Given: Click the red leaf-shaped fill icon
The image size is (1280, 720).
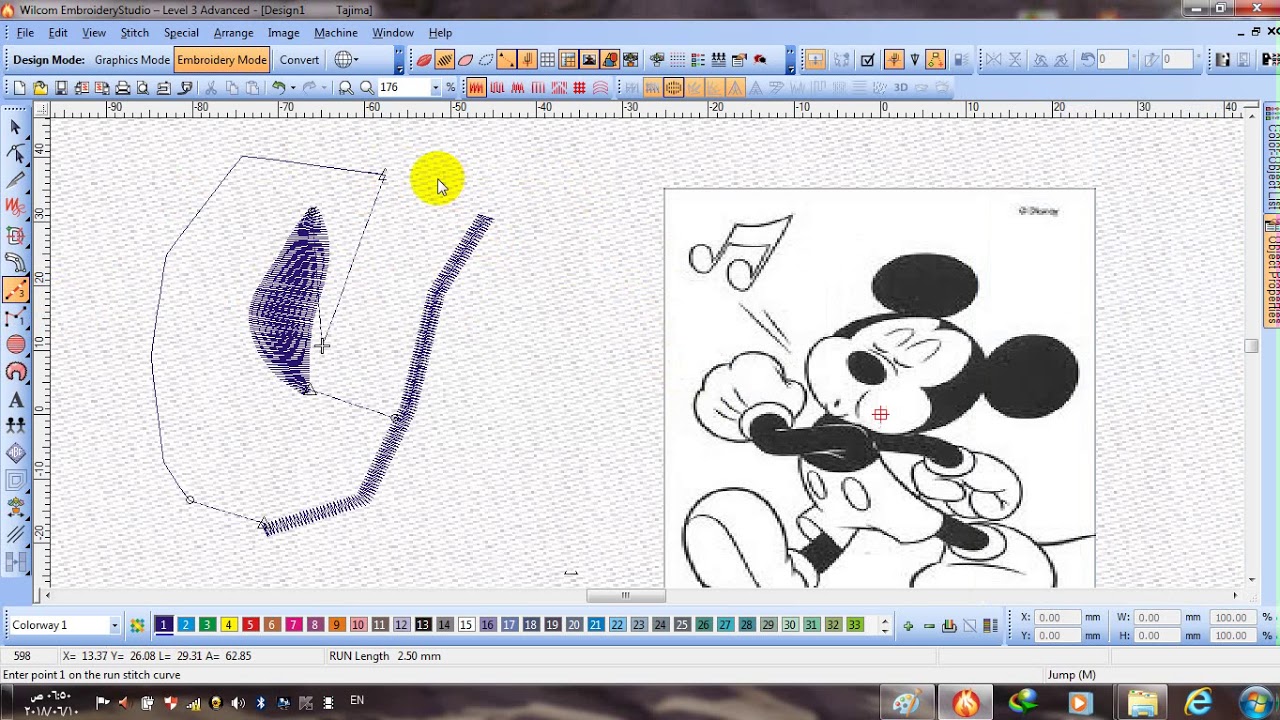Looking at the screenshot, I should (424, 60).
